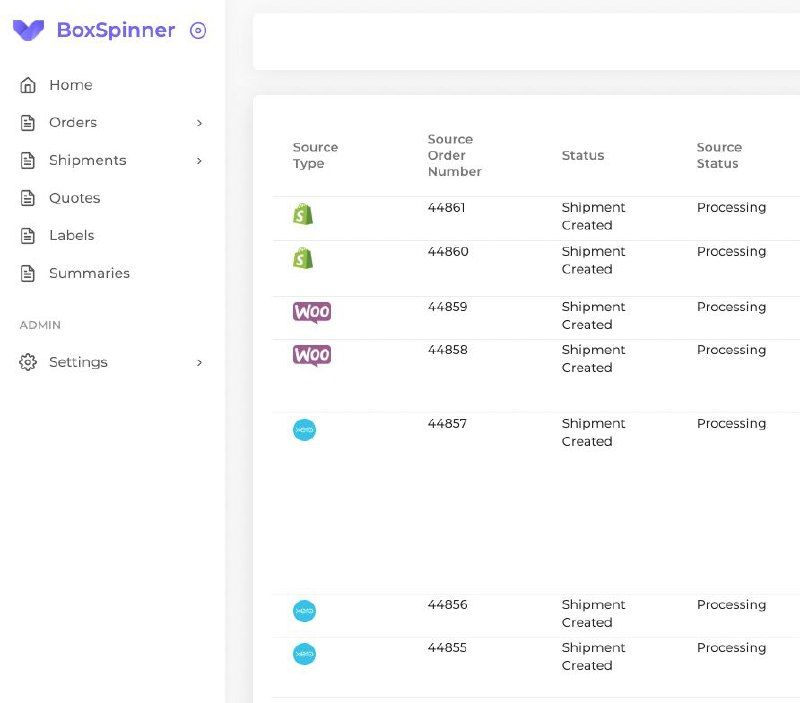Sort by the Source Order Number column header
This screenshot has width=800, height=703.
click(455, 156)
